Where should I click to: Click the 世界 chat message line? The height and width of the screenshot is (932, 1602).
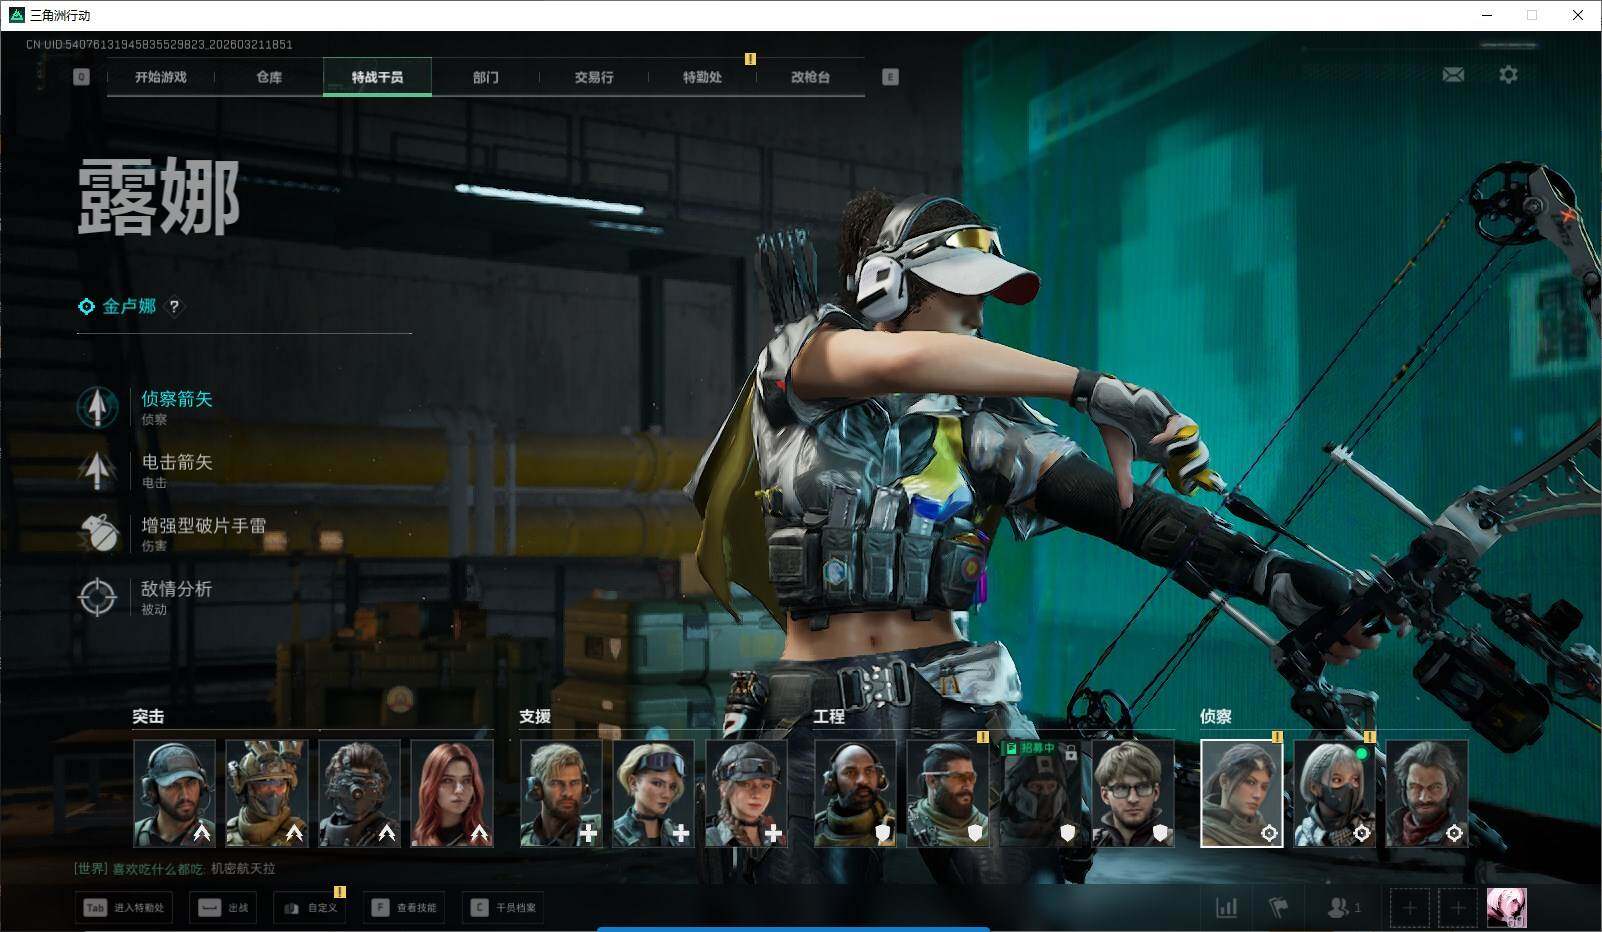(175, 869)
